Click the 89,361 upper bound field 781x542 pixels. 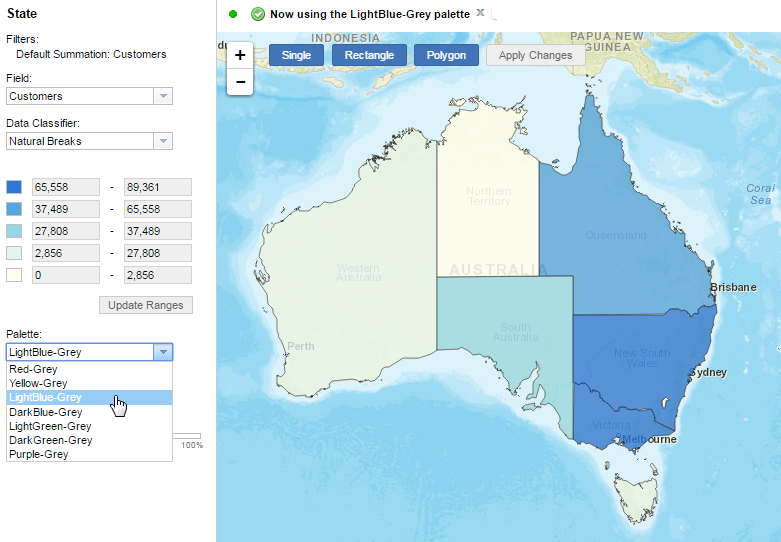pos(157,187)
